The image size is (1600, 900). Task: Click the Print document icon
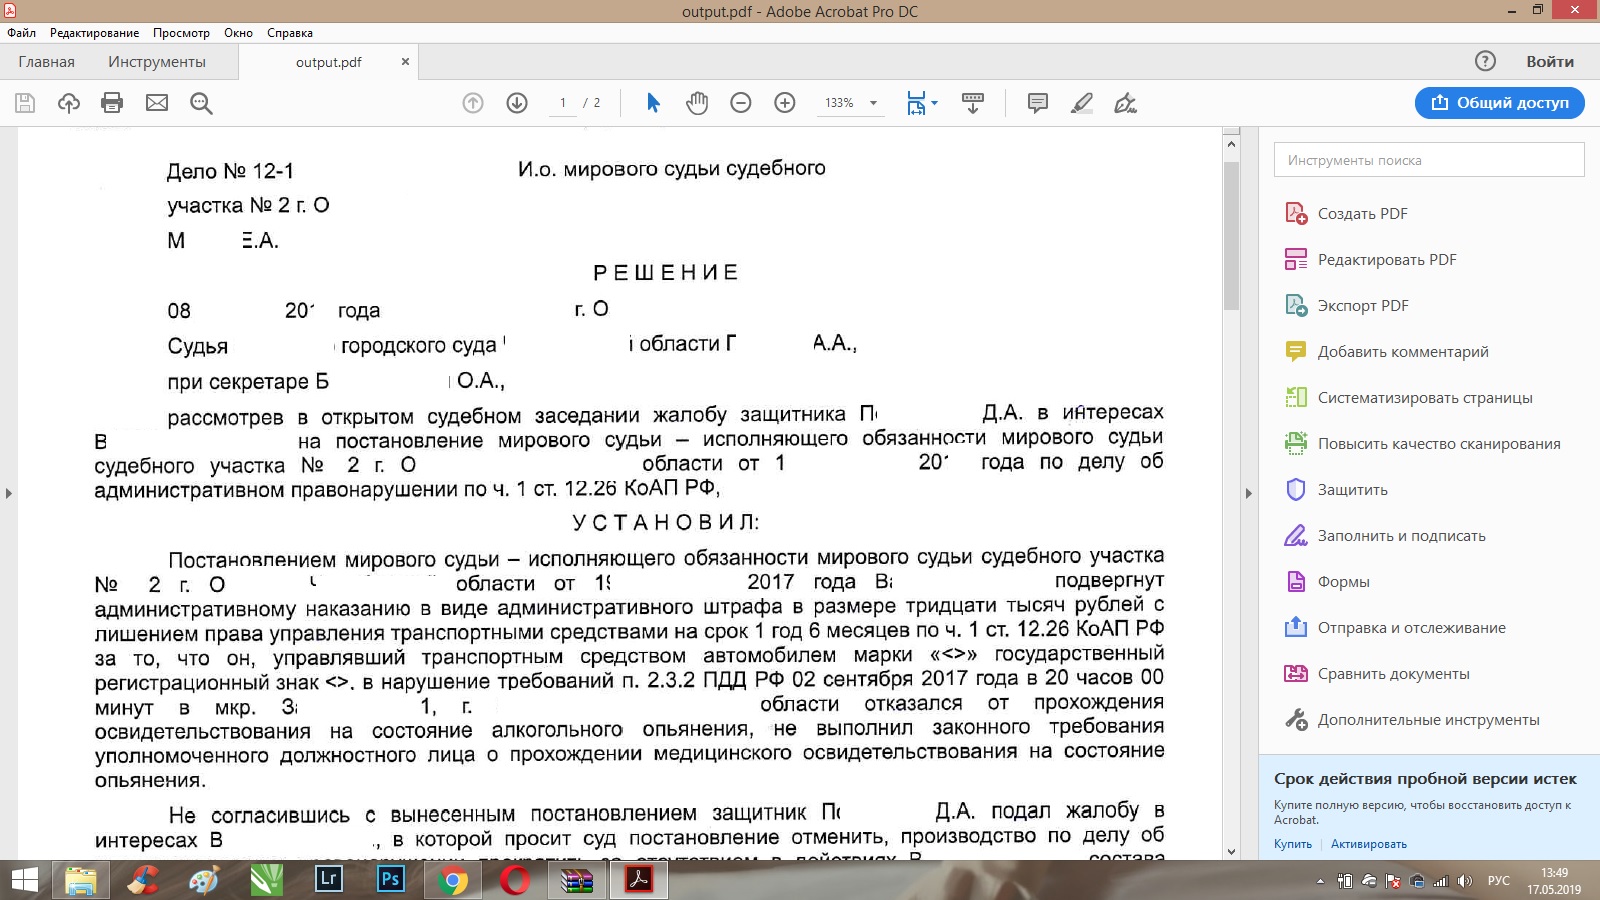click(112, 103)
